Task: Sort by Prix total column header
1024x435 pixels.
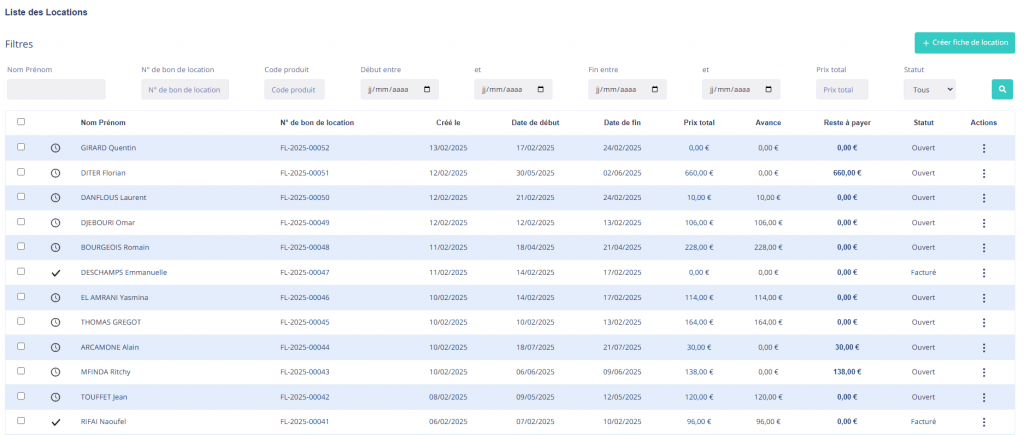Action: point(698,123)
